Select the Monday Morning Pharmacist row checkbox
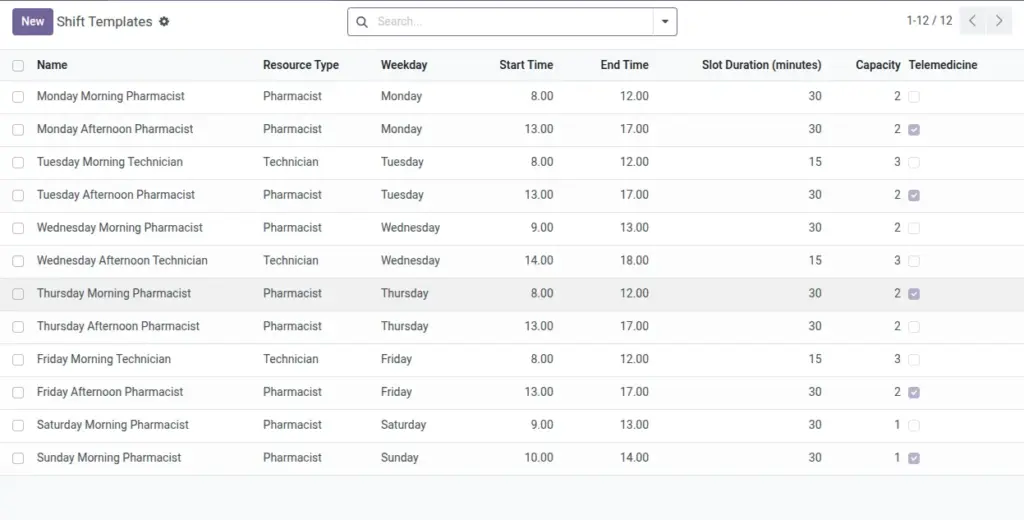1024x520 pixels. [18, 97]
